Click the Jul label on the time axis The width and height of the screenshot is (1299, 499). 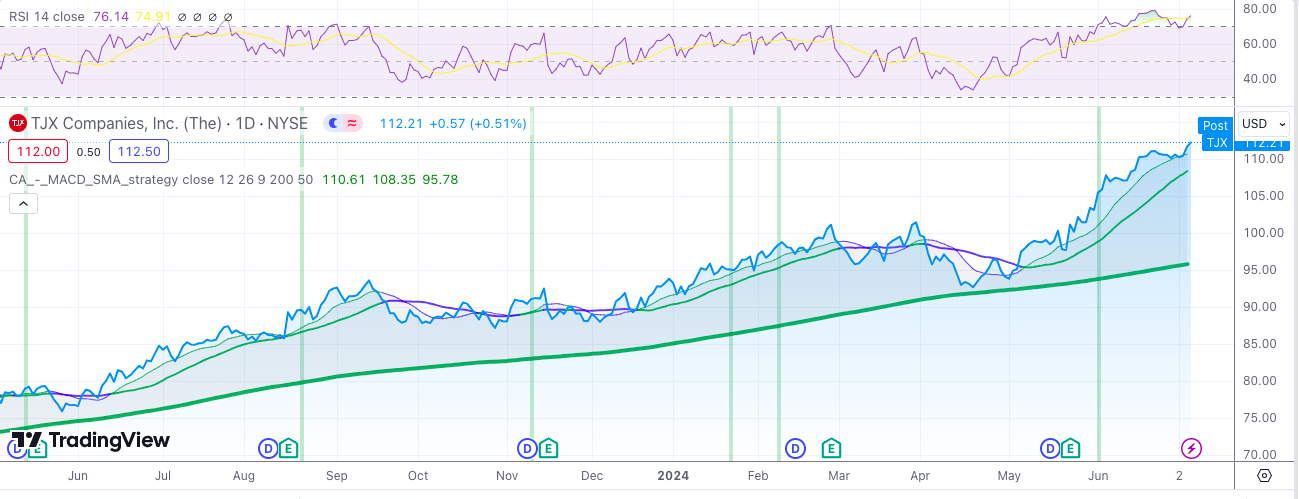point(162,476)
